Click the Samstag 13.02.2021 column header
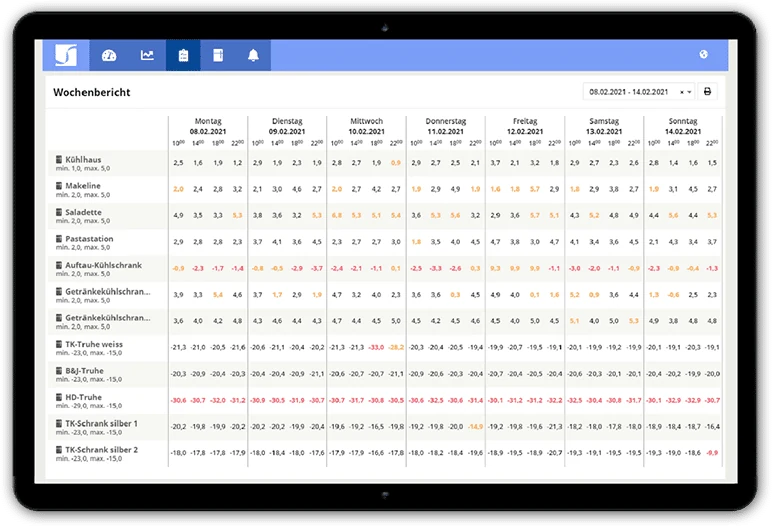The width and height of the screenshot is (772, 526). pos(604,126)
